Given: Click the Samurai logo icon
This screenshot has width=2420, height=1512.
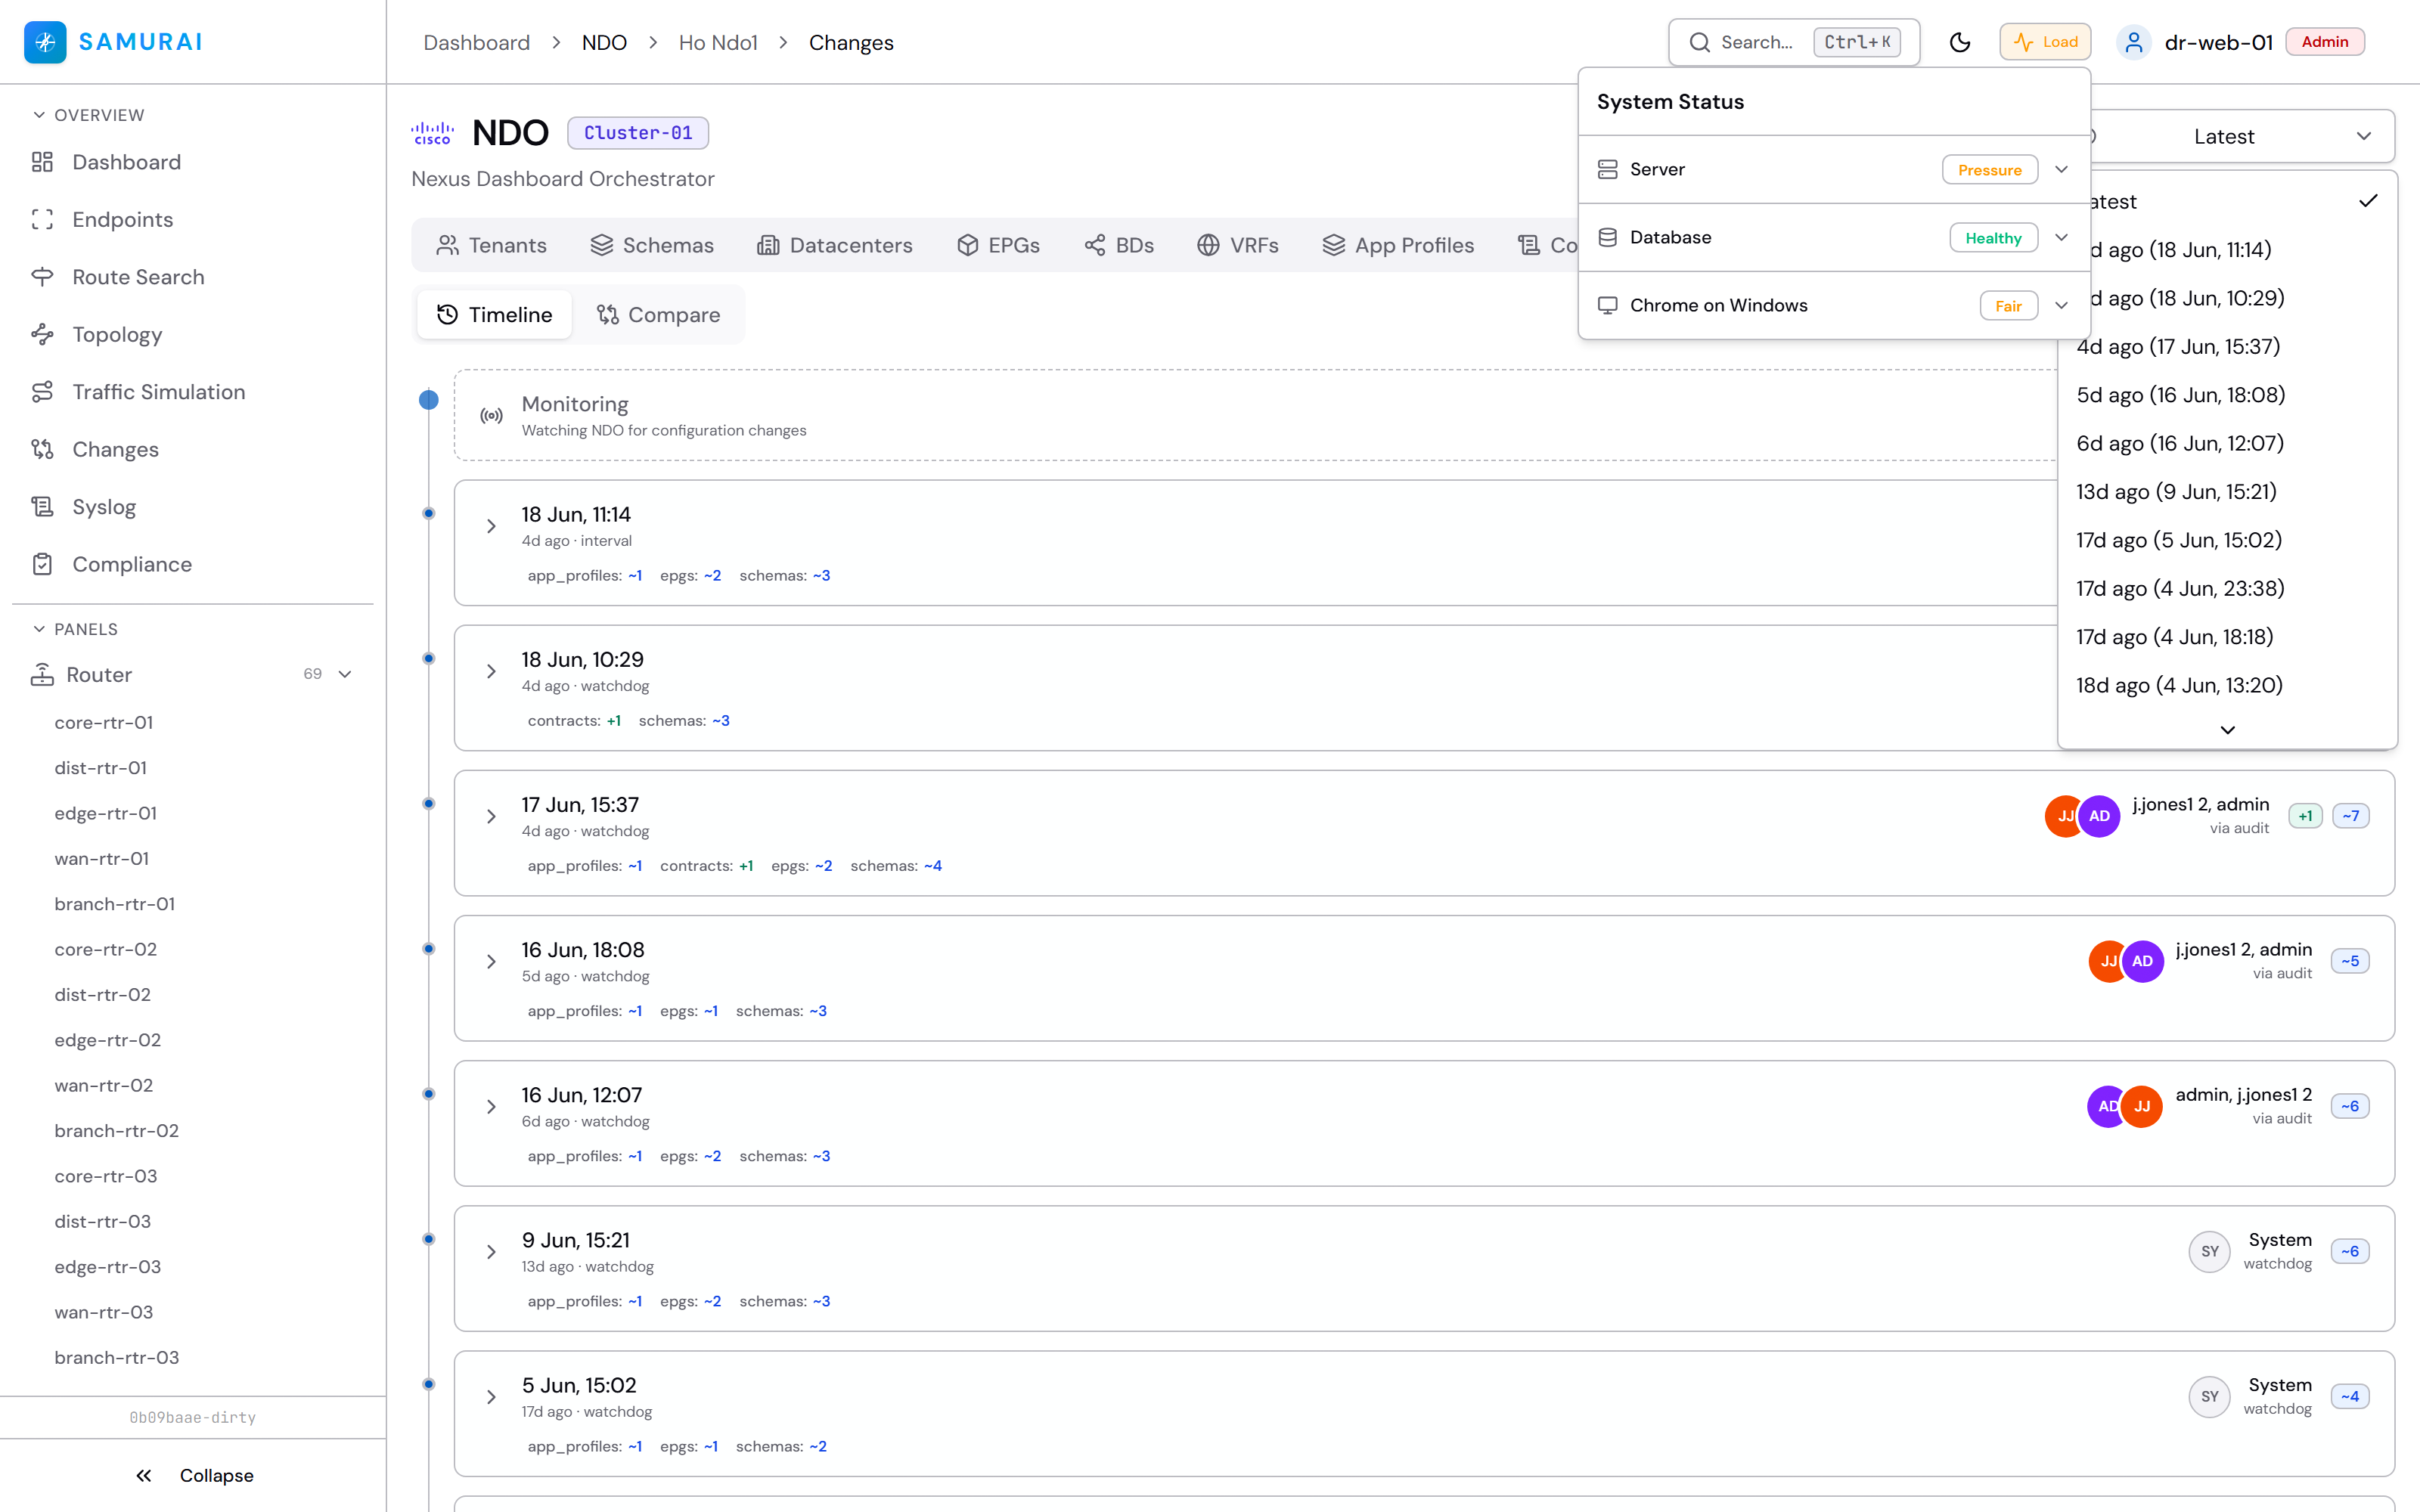Looking at the screenshot, I should 45,42.
